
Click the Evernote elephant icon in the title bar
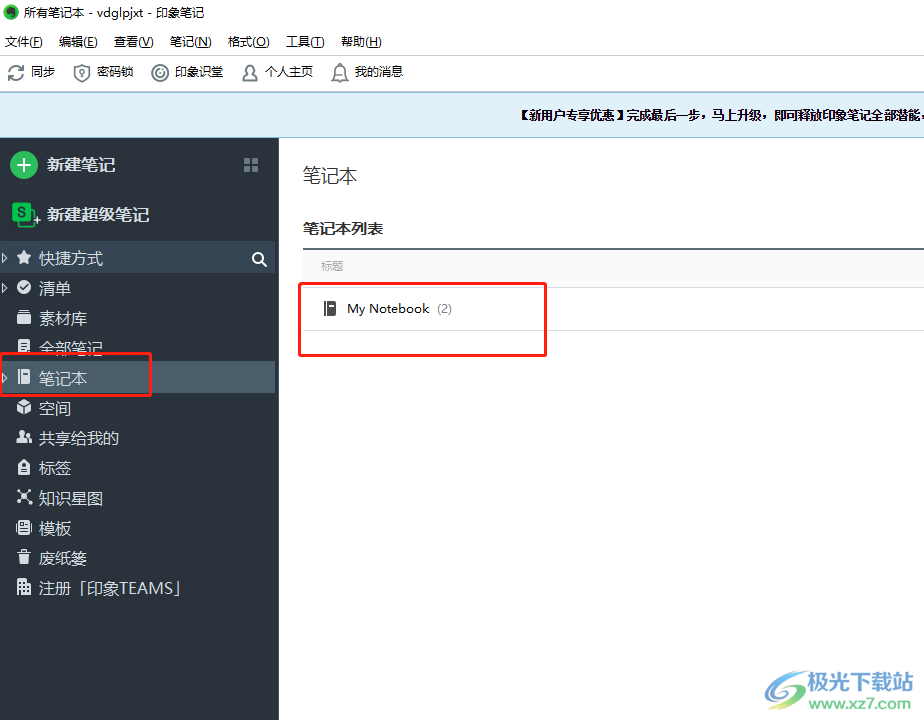11,12
